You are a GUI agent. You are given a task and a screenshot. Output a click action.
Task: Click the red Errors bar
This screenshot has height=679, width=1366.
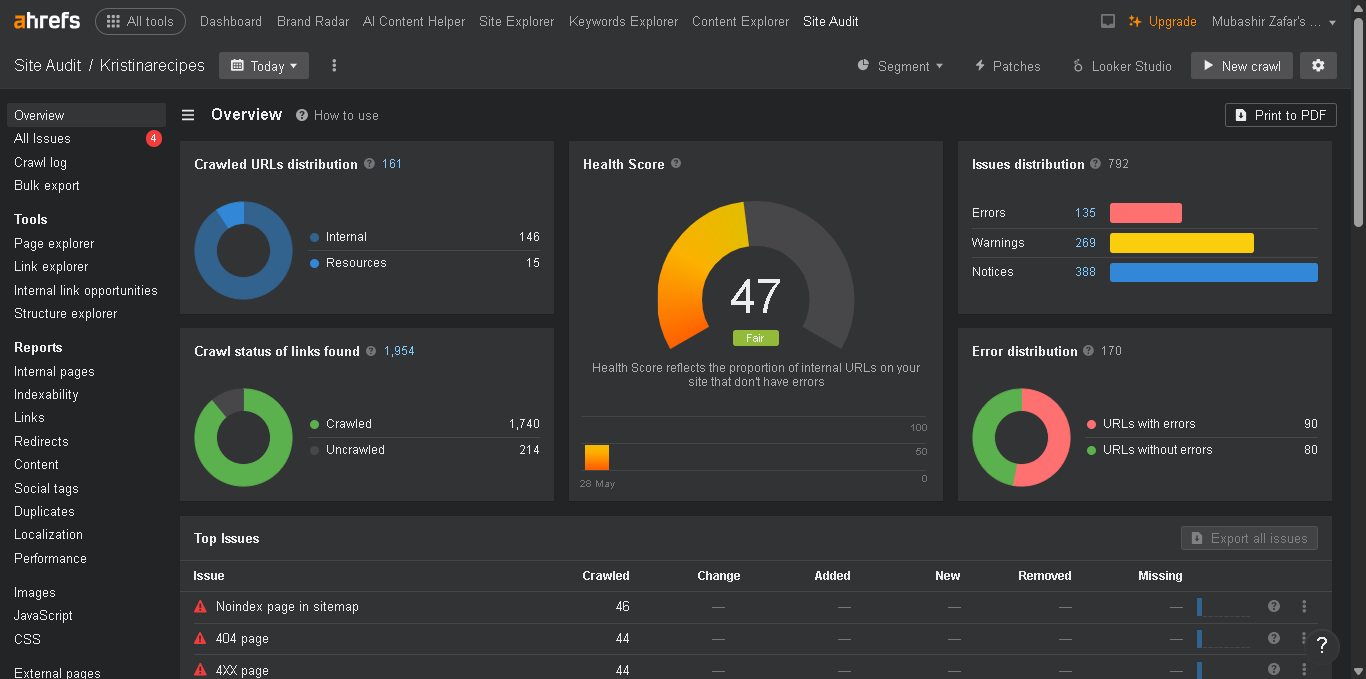(1146, 213)
